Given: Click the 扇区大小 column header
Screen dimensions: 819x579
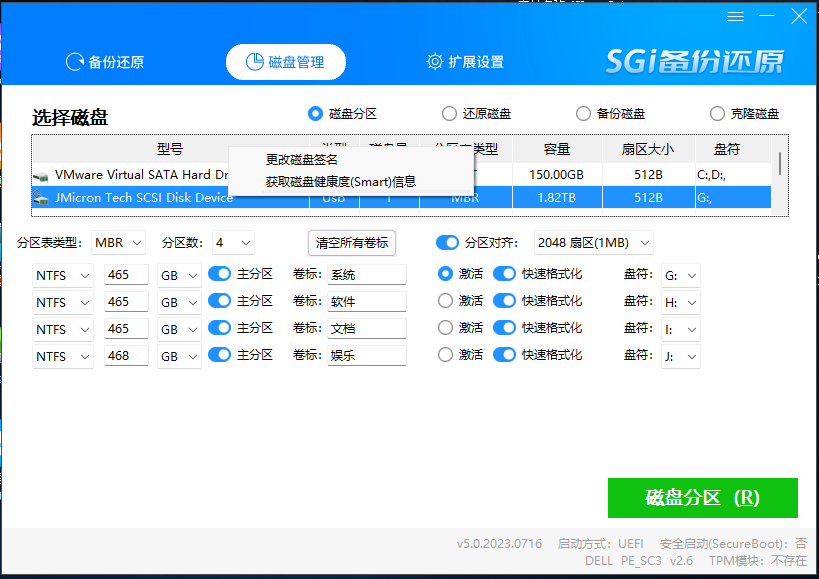Looking at the screenshot, I should tap(648, 149).
